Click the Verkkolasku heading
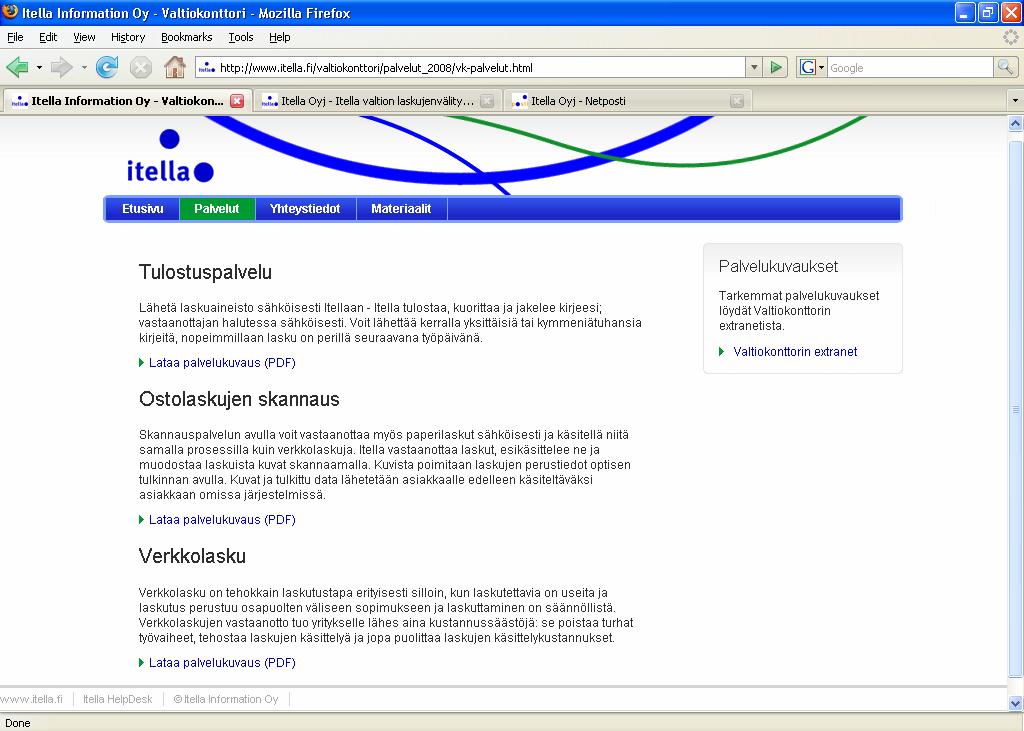 pos(192,556)
